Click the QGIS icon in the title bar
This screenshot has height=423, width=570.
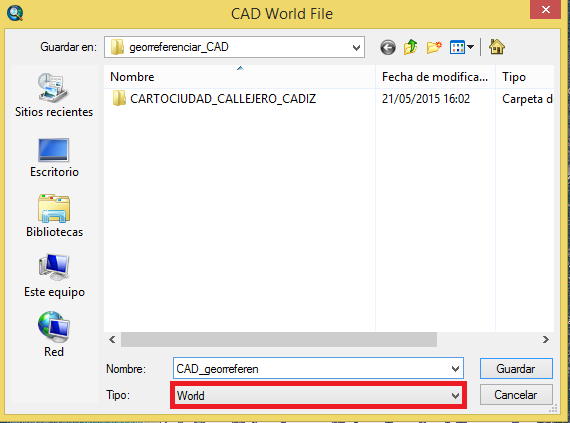15,13
